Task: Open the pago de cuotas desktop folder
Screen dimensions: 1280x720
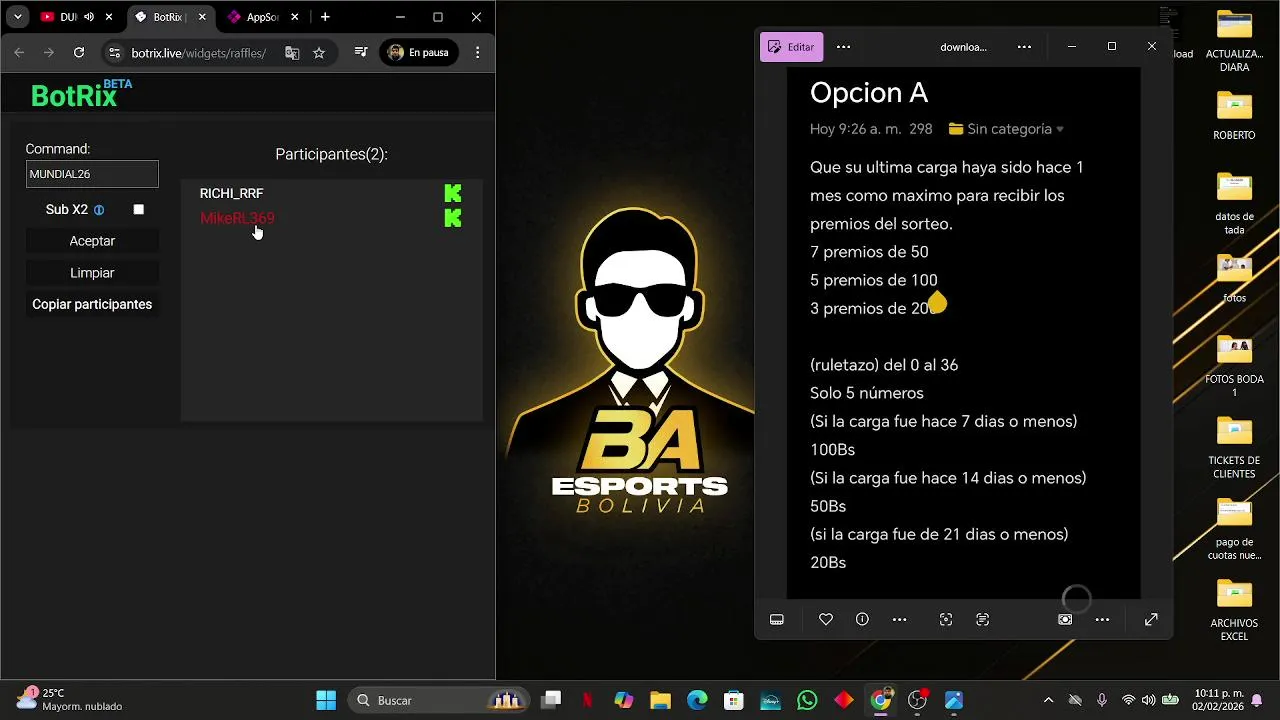Action: [x=1234, y=530]
